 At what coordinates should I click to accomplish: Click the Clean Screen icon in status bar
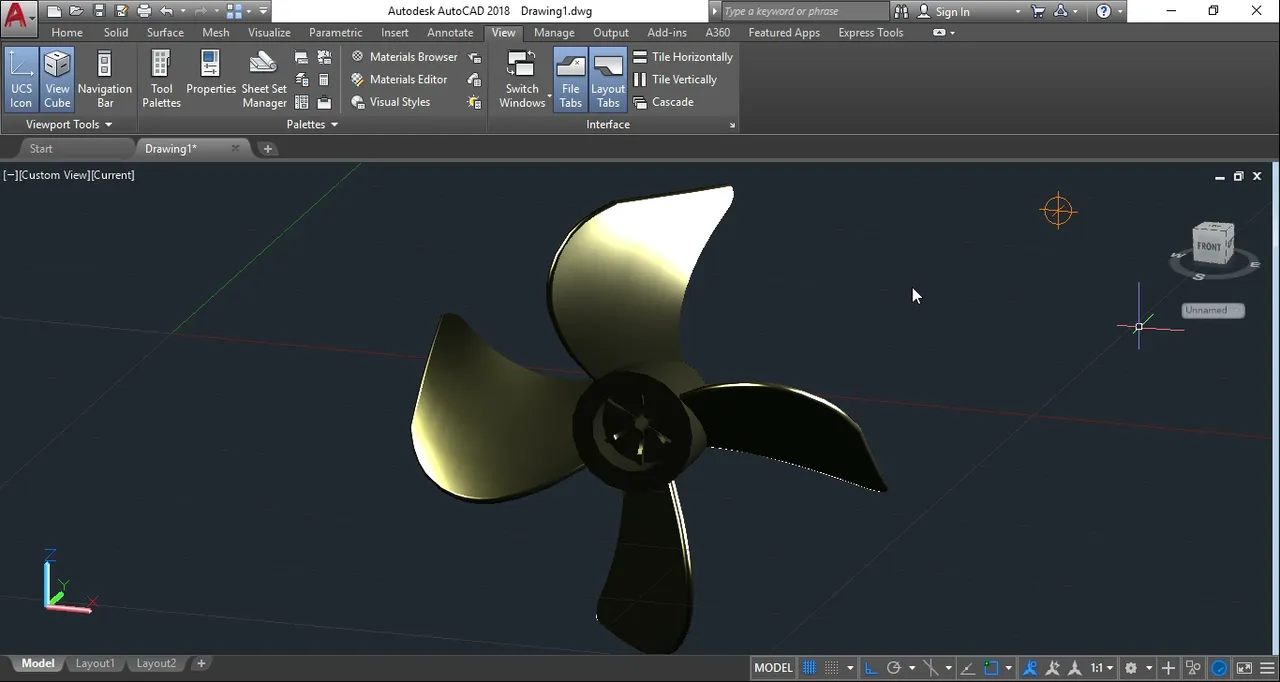(1244, 668)
